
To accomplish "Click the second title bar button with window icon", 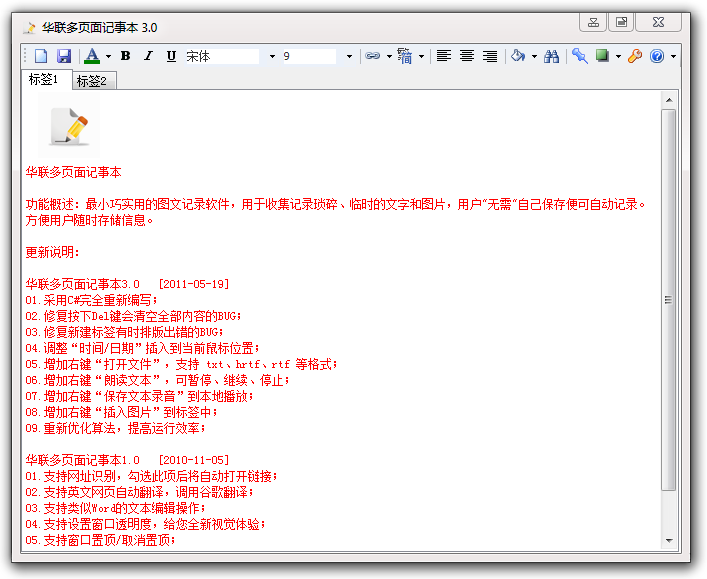I will pyautogui.click(x=621, y=22).
